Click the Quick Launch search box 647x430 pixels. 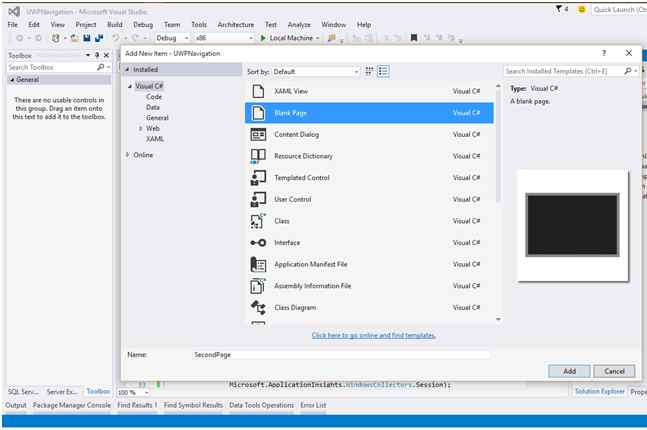click(x=619, y=9)
